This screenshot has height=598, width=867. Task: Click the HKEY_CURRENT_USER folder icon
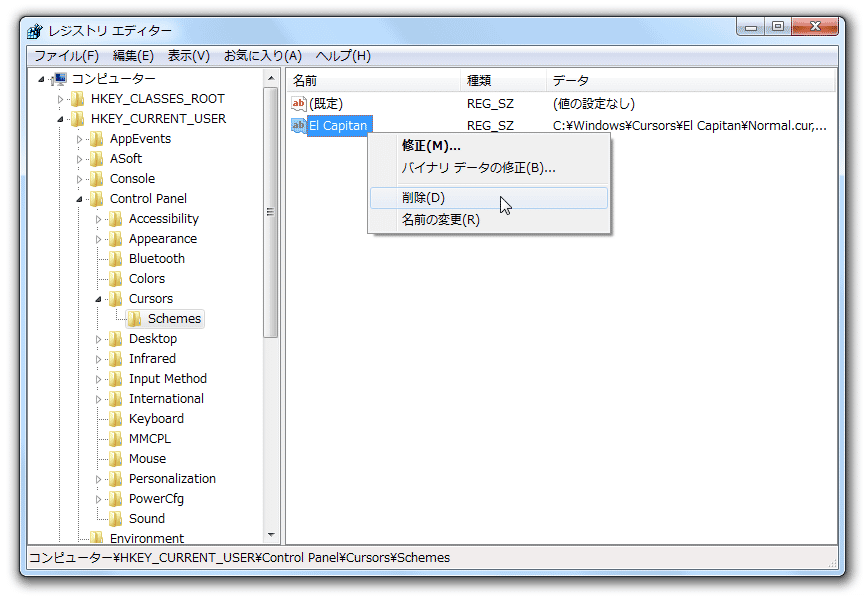coord(78,119)
